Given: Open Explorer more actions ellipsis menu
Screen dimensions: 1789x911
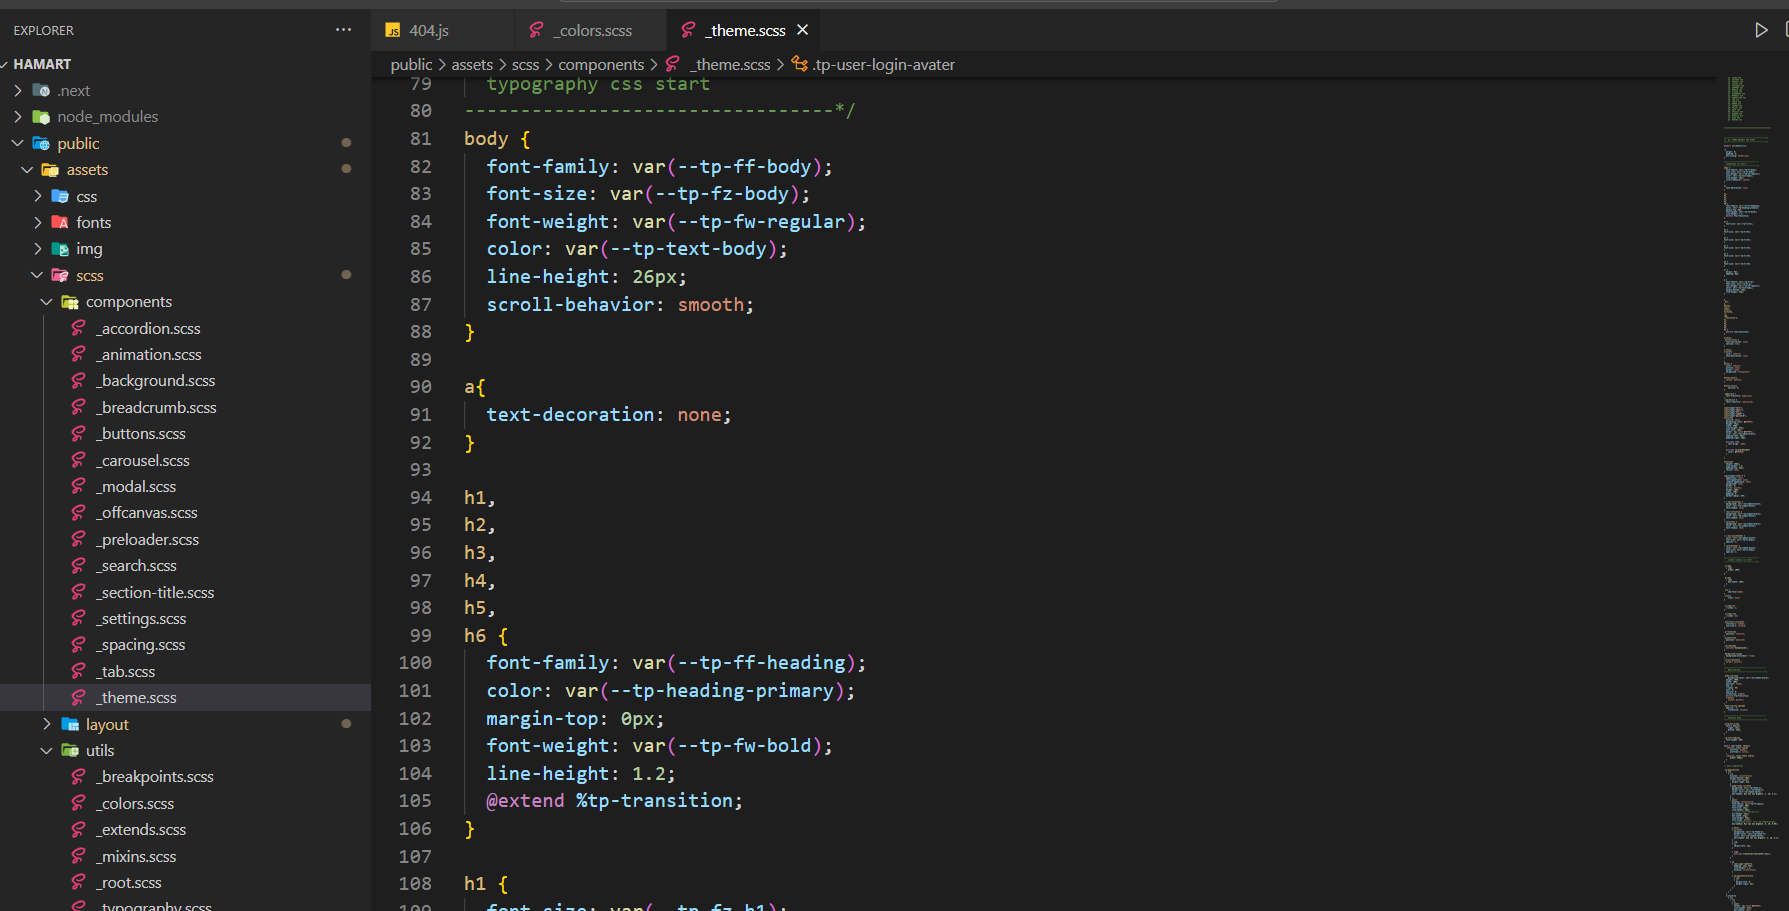Looking at the screenshot, I should coord(343,30).
